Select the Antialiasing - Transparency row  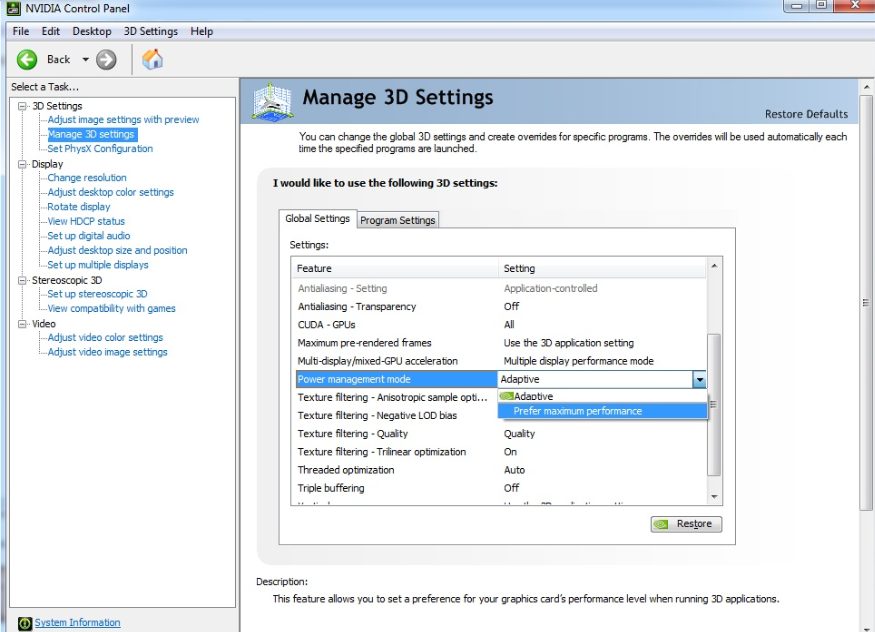[x=501, y=306]
